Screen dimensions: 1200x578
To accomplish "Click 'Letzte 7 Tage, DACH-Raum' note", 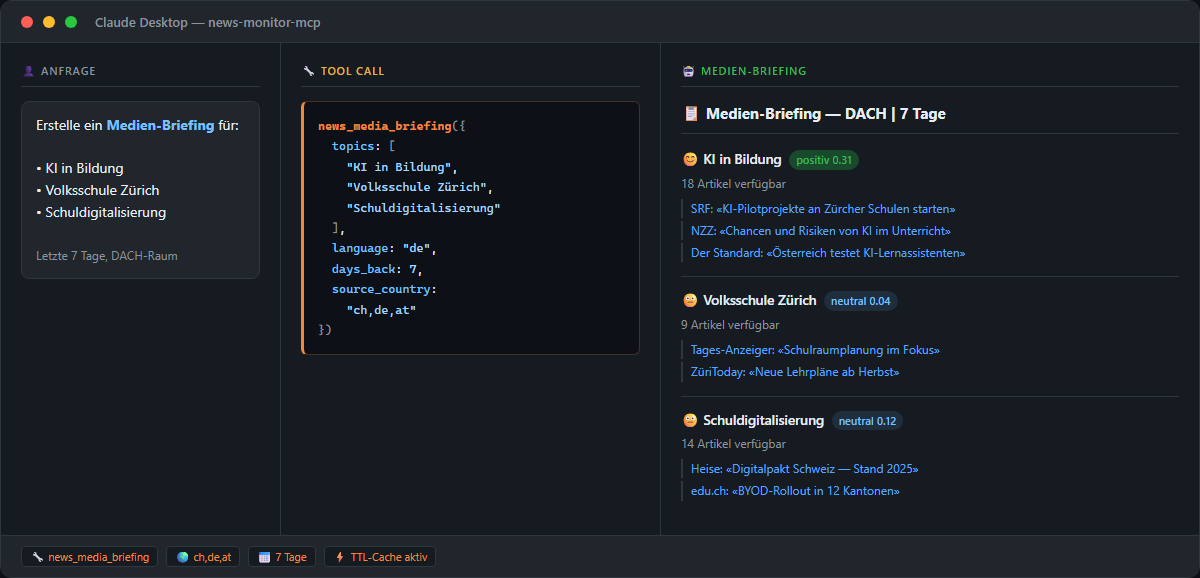I will coord(107,256).
